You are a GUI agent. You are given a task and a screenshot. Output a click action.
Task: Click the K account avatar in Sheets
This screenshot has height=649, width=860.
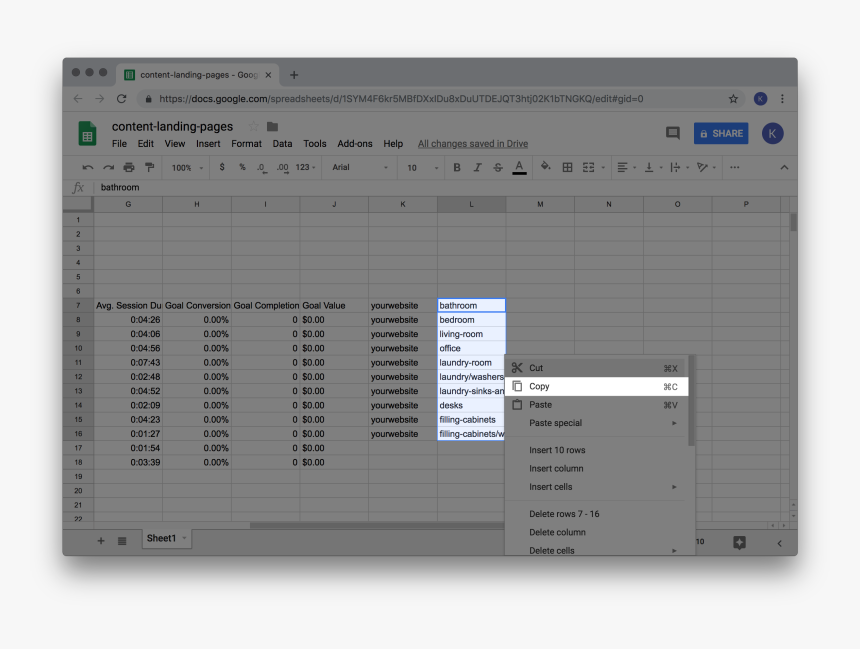(x=772, y=133)
